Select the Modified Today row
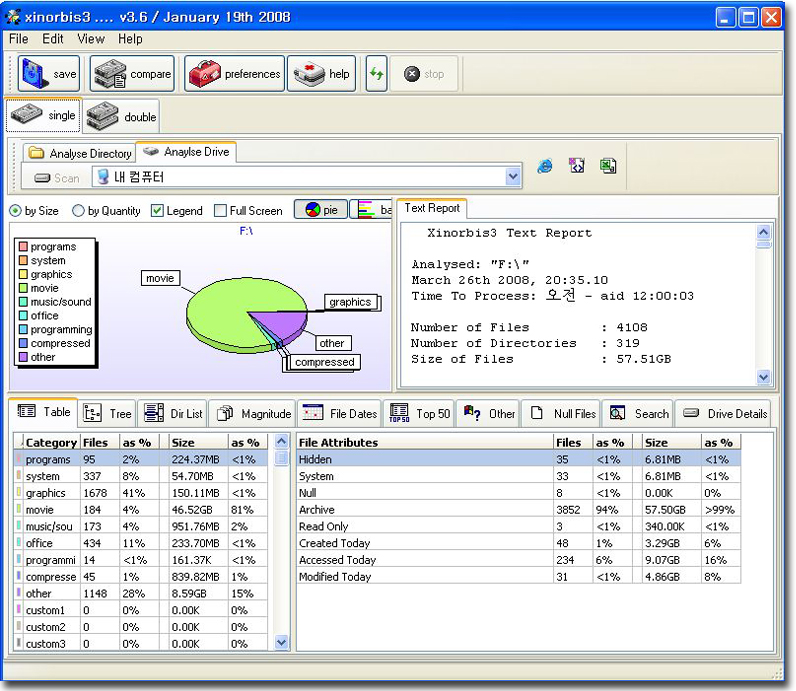Screen dimensions: 796x691 [x=518, y=577]
